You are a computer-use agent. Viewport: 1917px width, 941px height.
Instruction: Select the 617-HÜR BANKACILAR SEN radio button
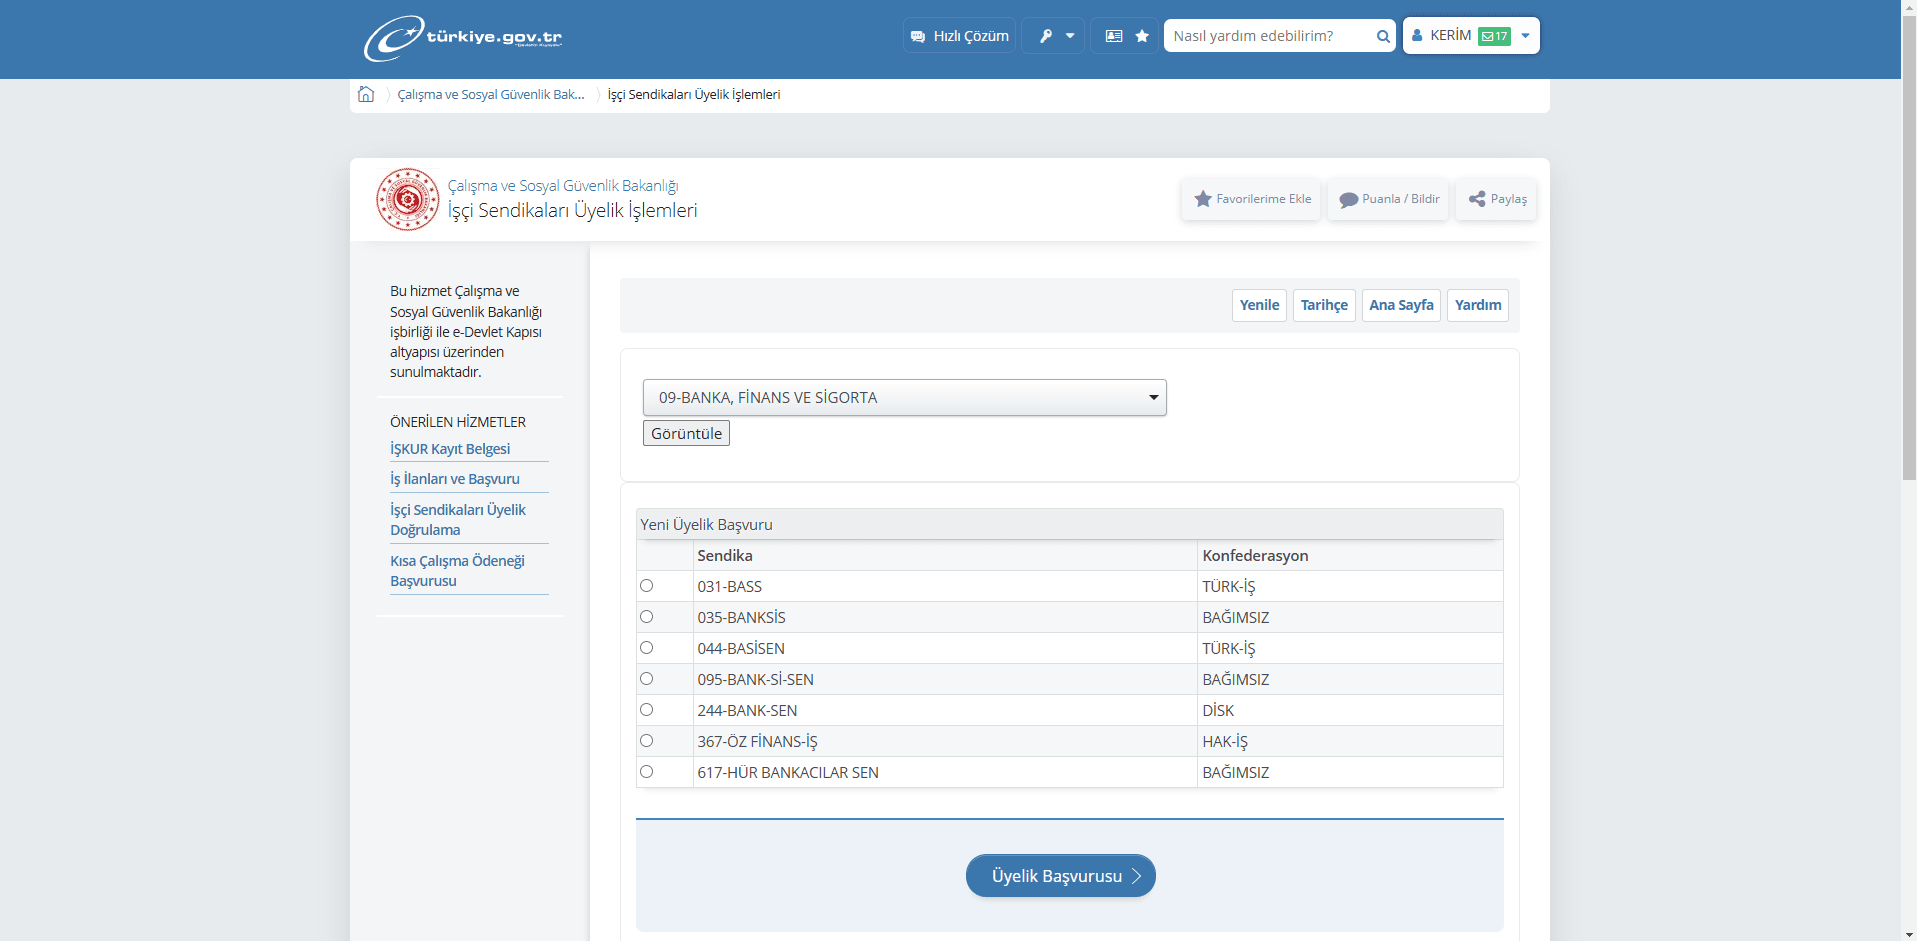[x=647, y=772]
